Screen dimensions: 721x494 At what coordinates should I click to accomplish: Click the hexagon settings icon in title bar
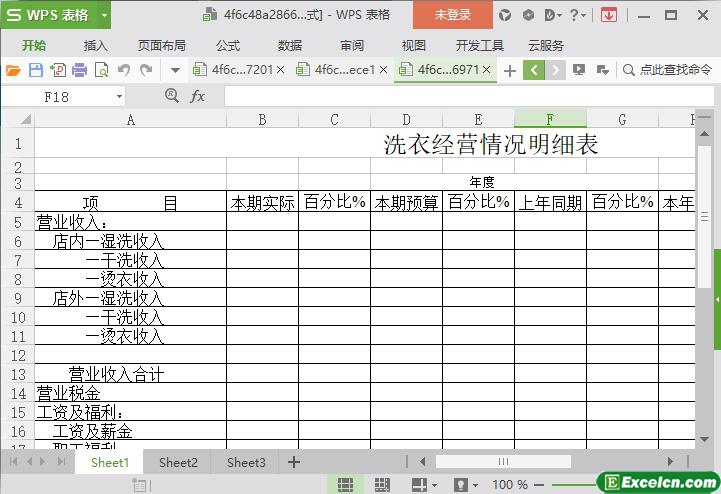[x=528, y=15]
